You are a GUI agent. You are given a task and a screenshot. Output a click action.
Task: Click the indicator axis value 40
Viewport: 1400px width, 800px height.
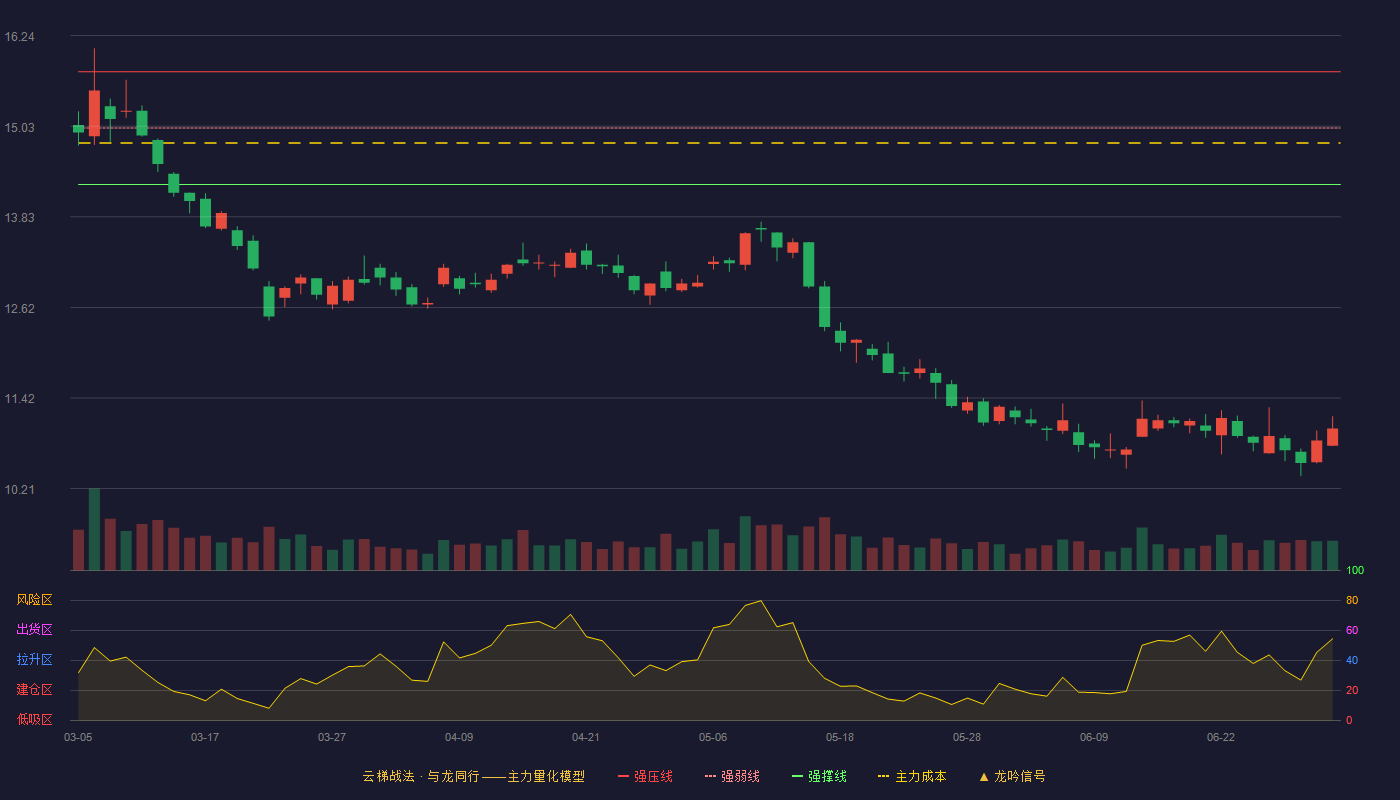click(x=1352, y=661)
